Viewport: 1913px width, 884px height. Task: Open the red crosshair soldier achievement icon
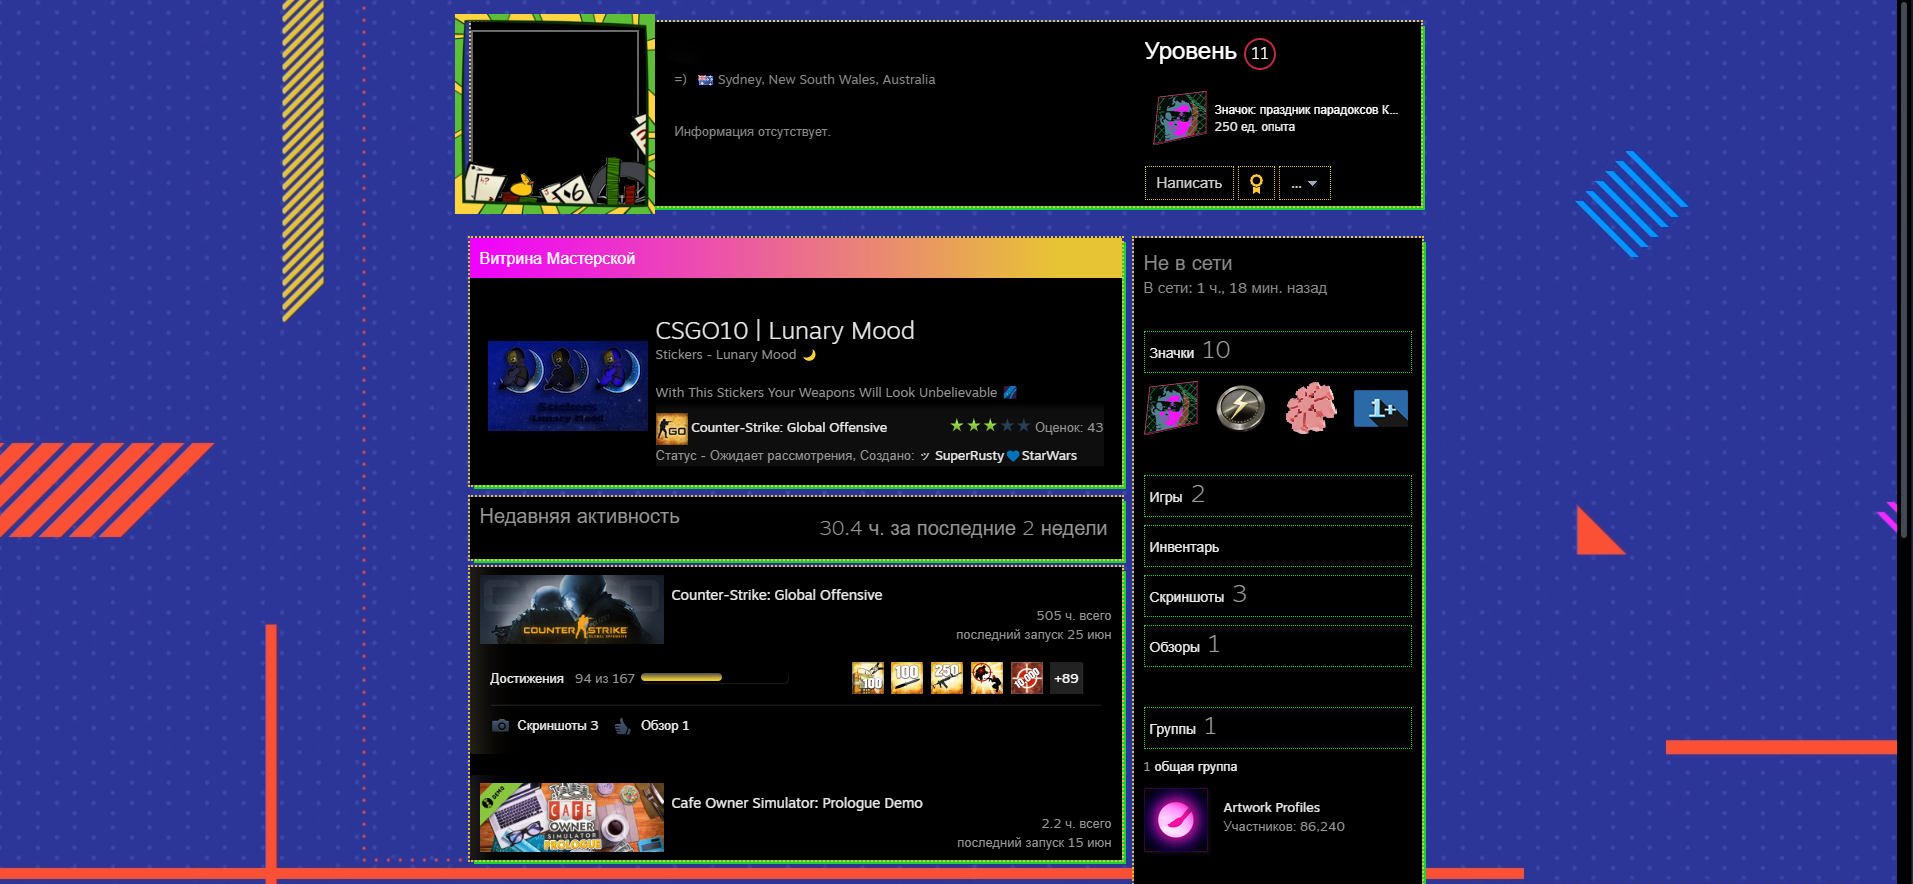click(x=987, y=678)
